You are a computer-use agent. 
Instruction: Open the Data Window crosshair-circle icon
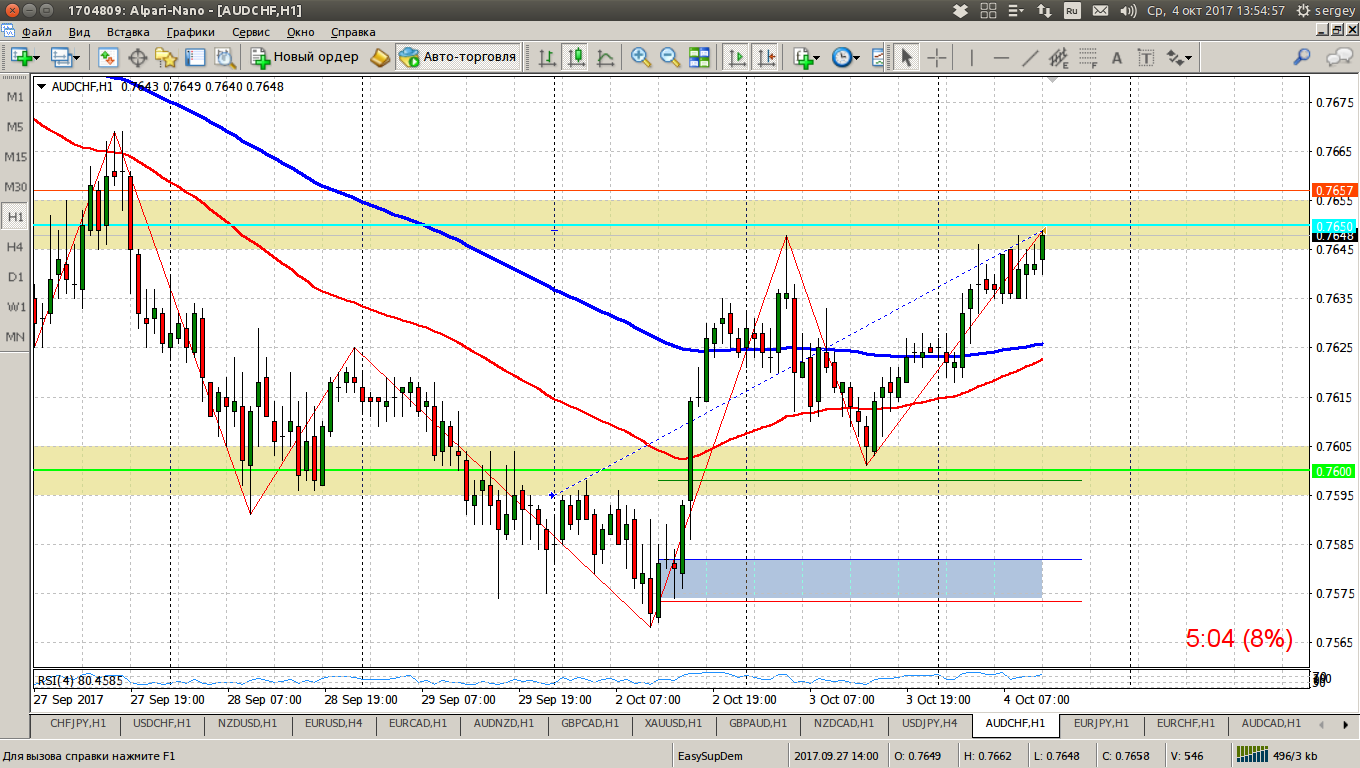(138, 57)
